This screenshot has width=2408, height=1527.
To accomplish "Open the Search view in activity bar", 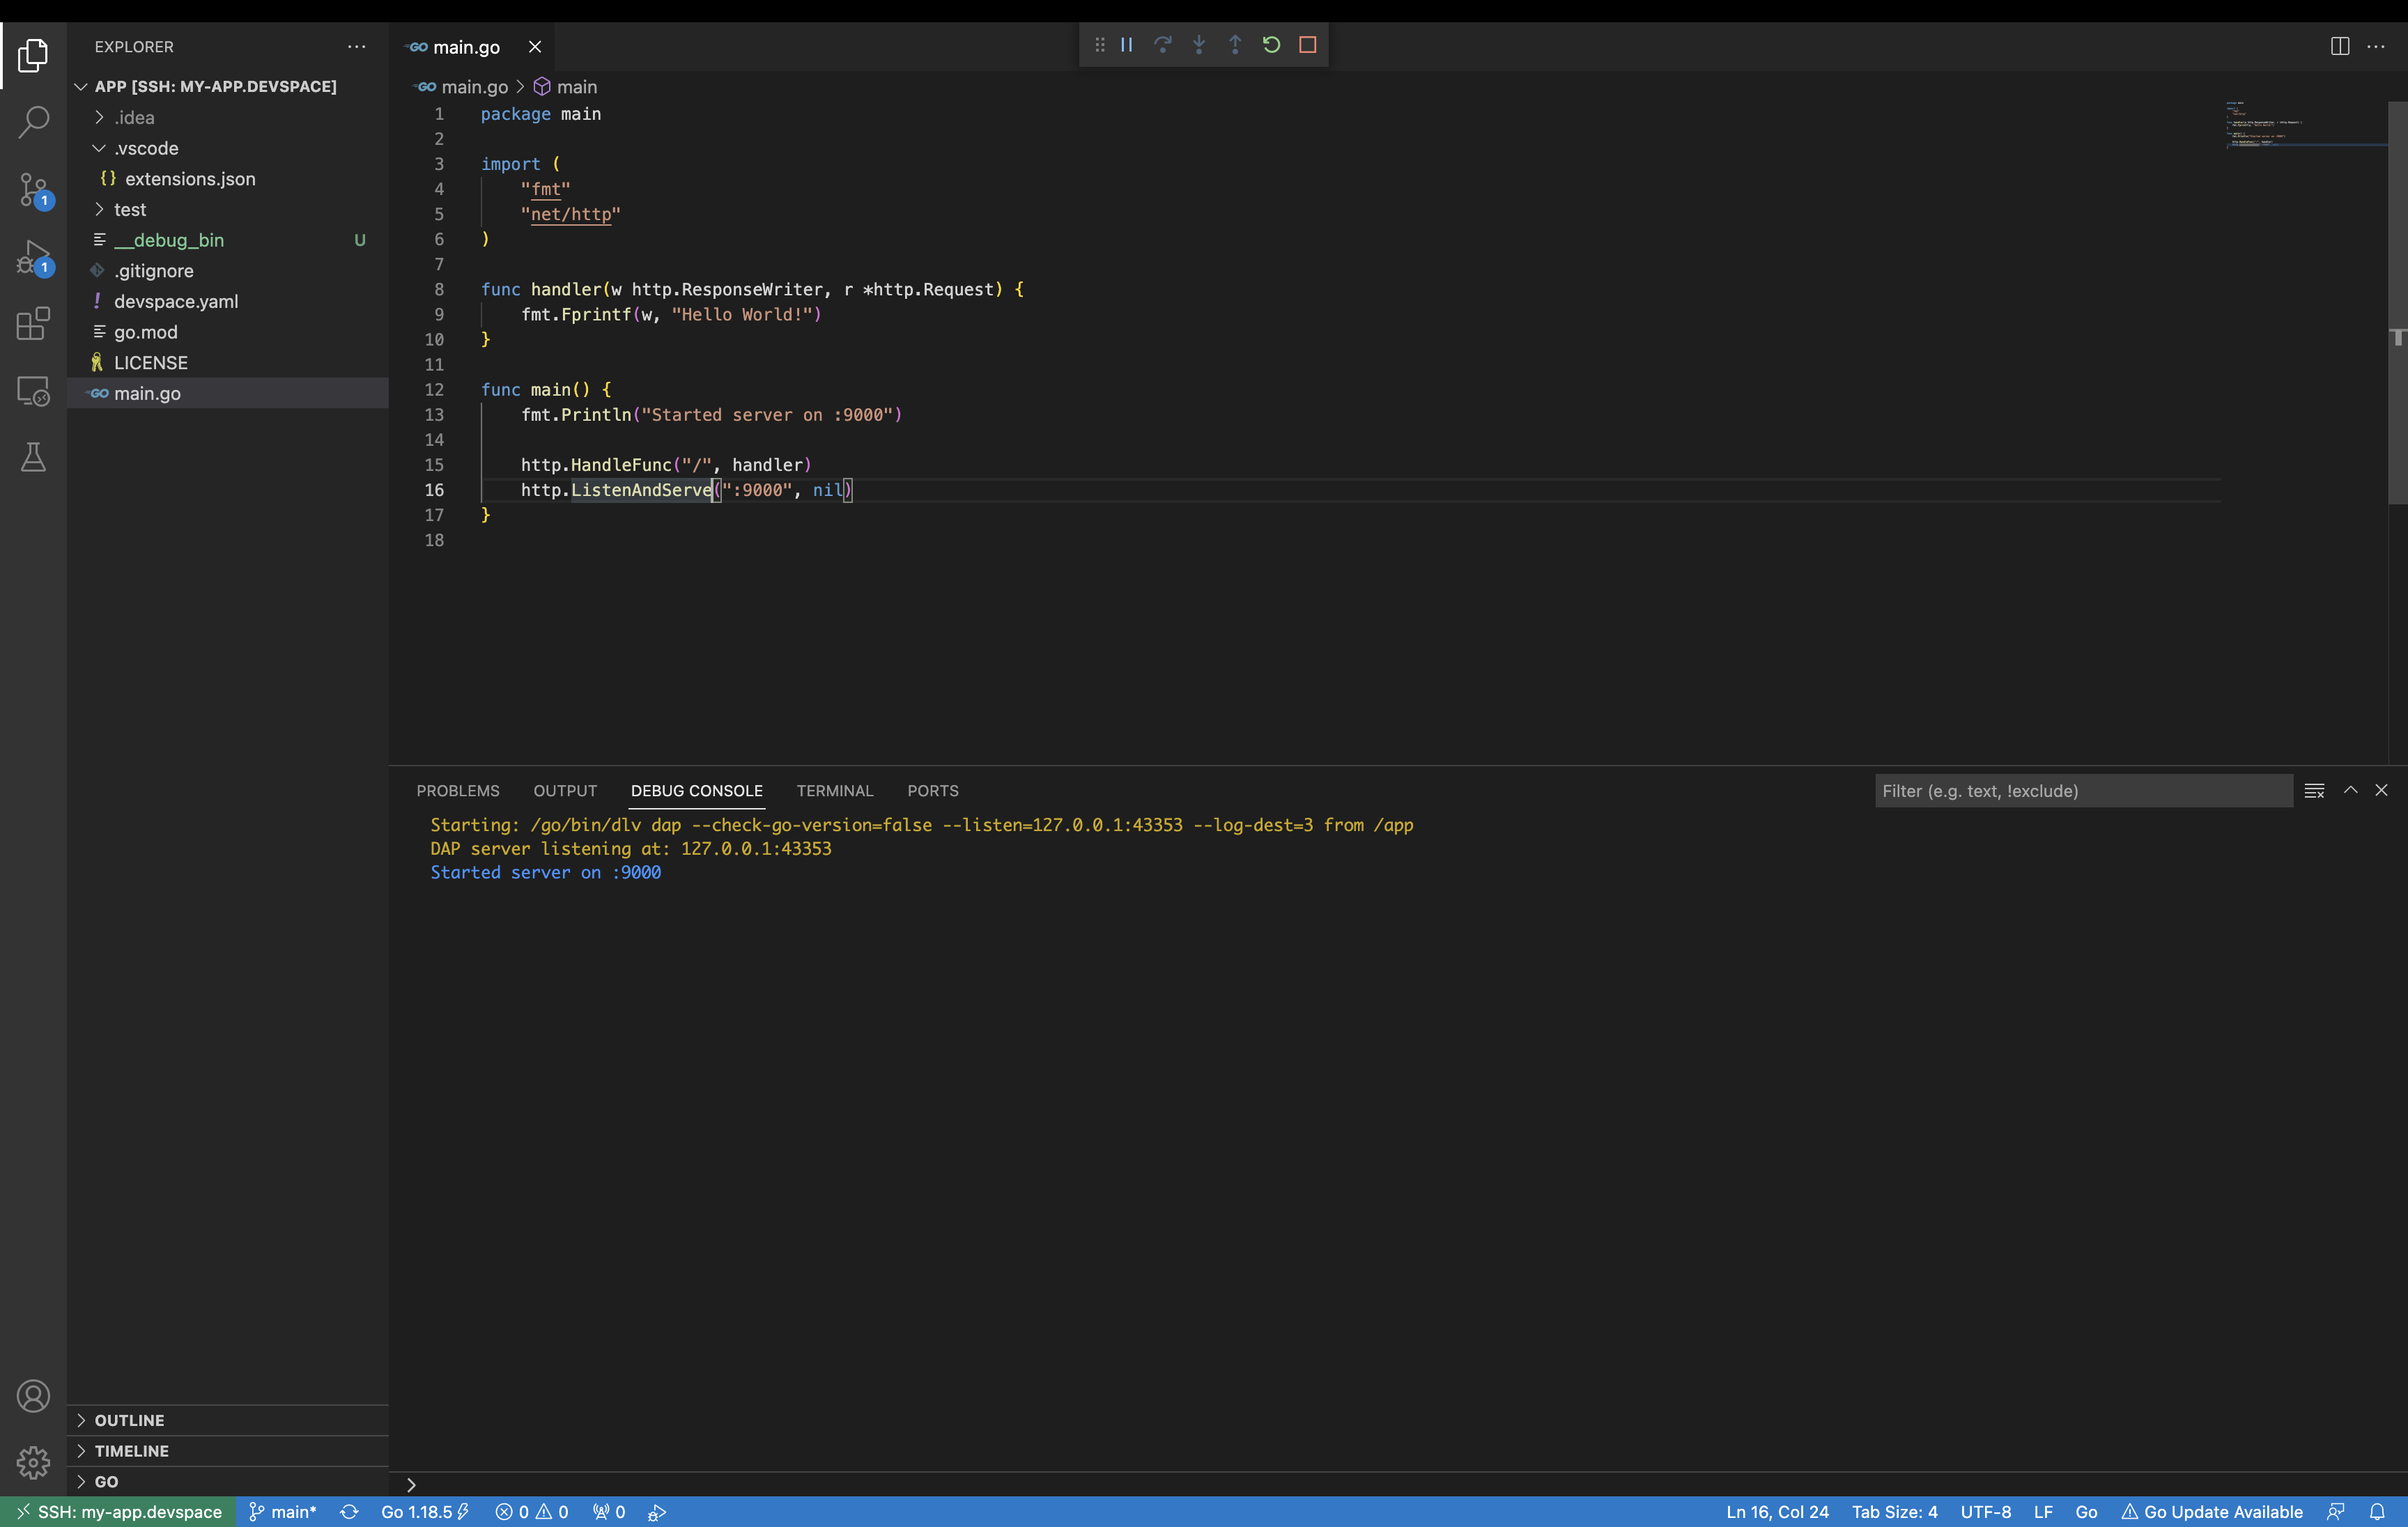I will [33, 122].
